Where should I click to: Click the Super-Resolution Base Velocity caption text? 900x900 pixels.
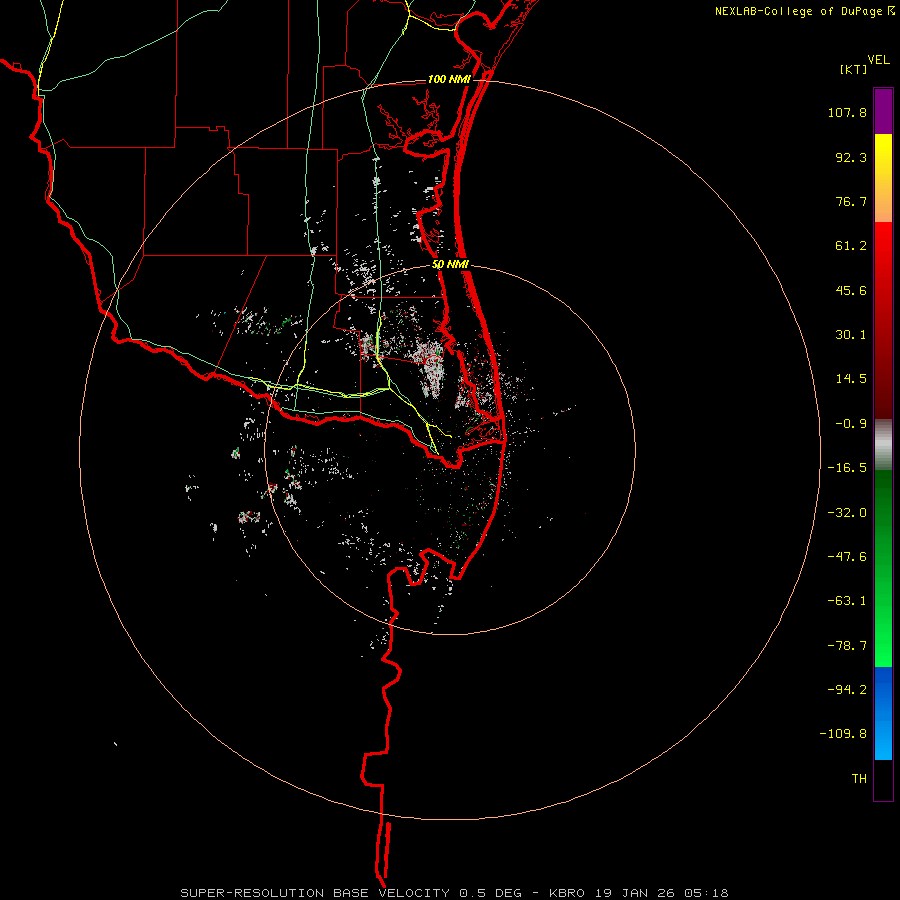tap(454, 893)
